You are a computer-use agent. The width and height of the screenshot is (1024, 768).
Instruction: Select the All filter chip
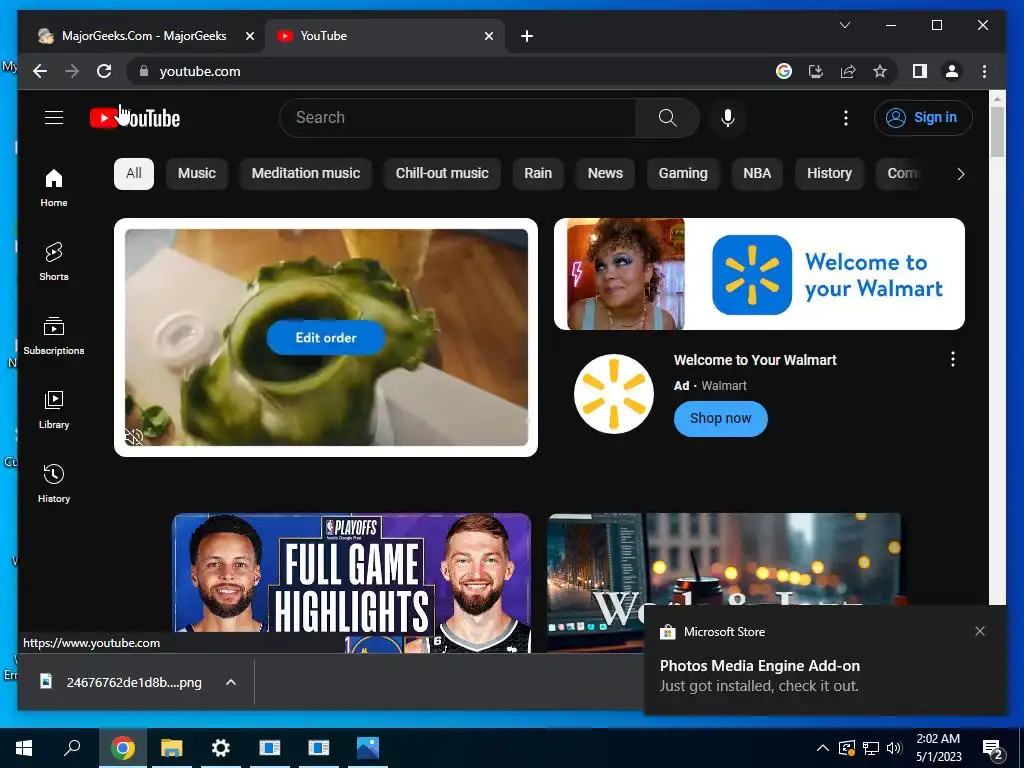click(134, 174)
